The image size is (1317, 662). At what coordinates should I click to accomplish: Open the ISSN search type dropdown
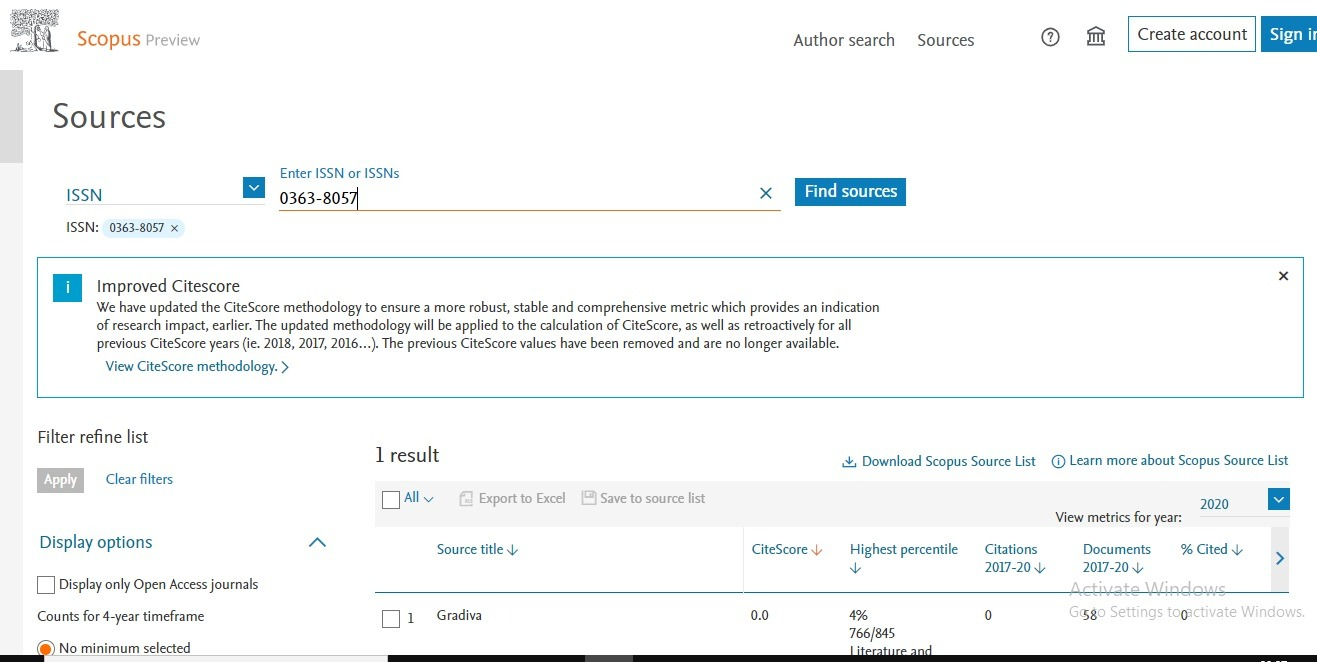click(253, 188)
